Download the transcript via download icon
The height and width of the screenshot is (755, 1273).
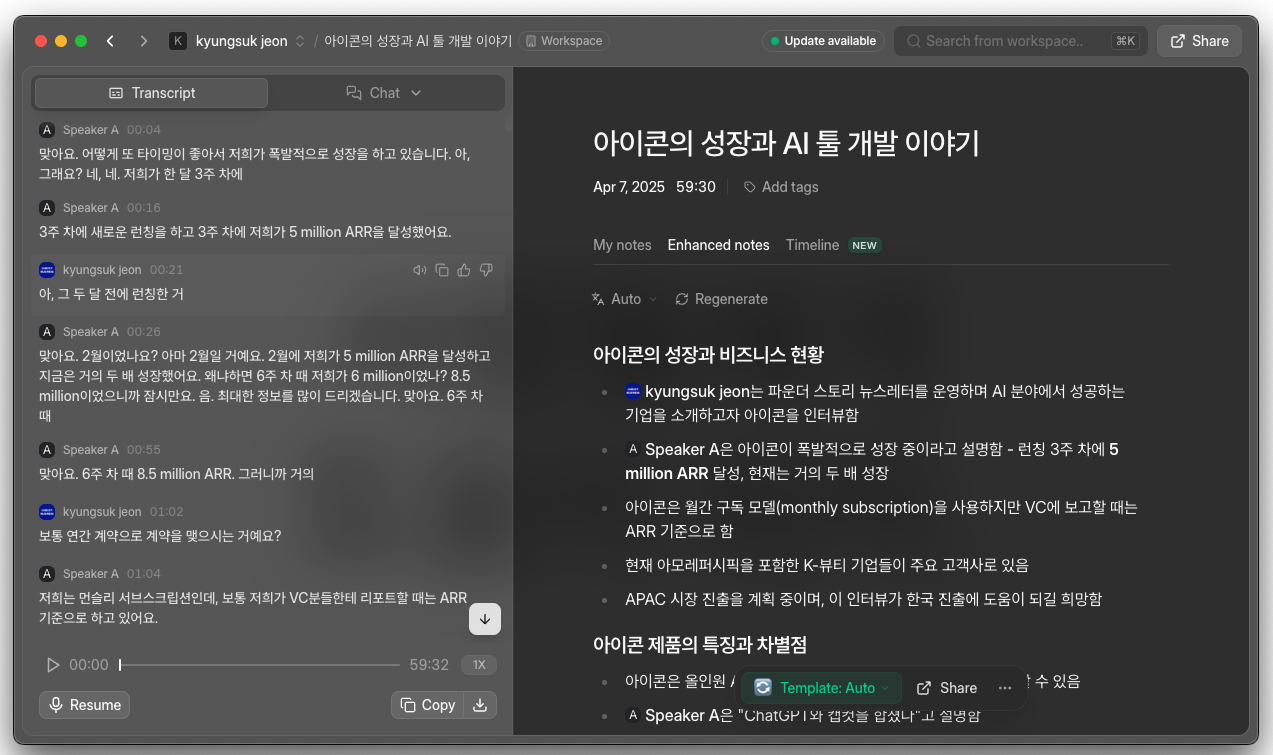click(481, 705)
